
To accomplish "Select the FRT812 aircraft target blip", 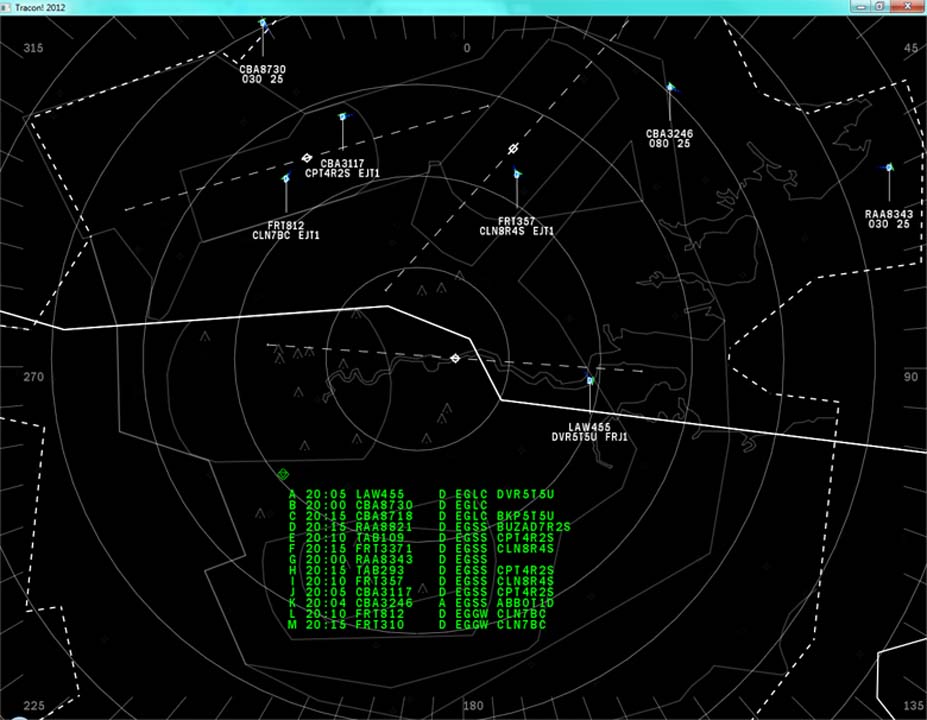I will coord(286,178).
